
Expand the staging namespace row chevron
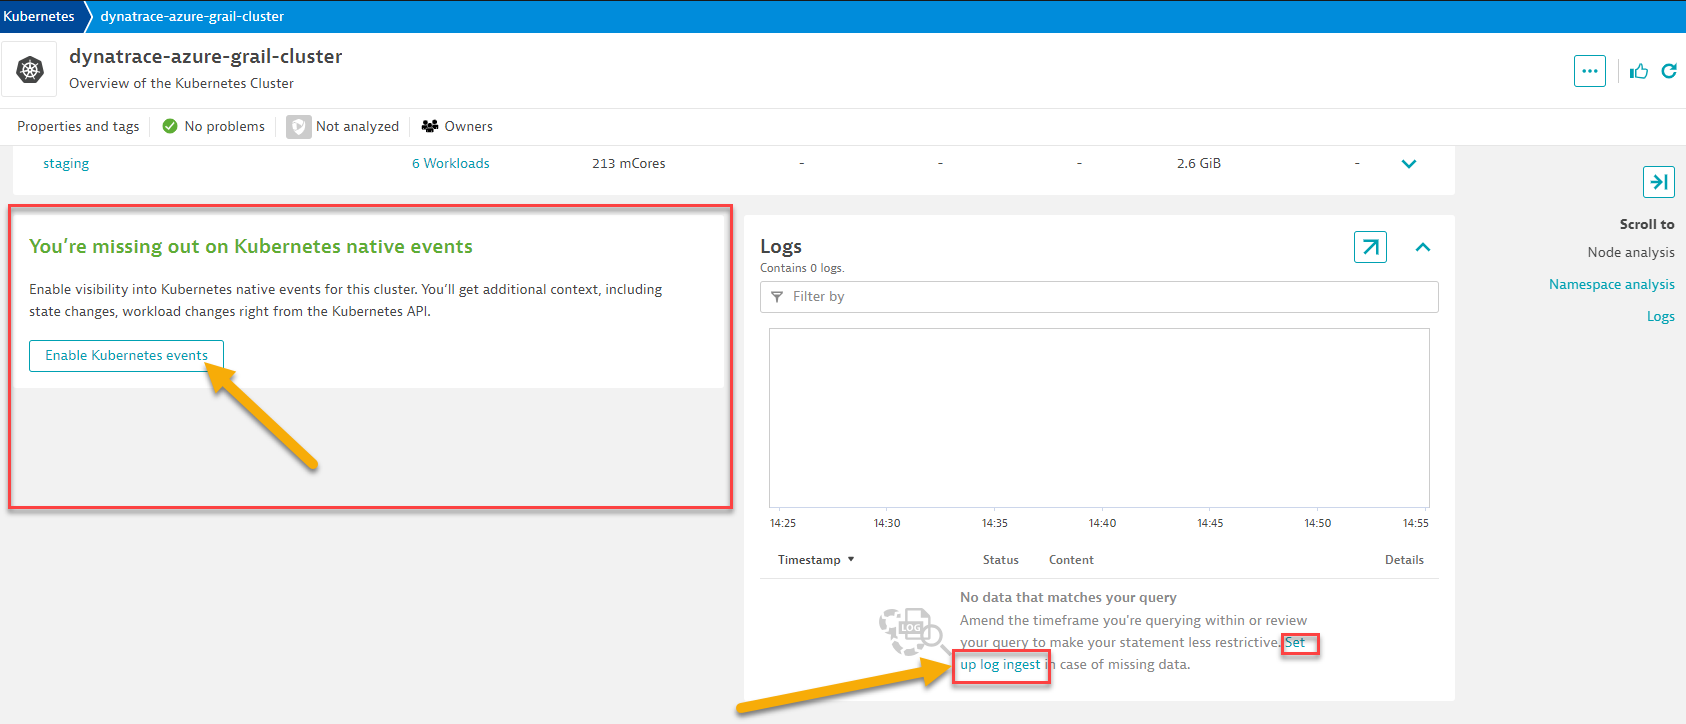pos(1408,164)
